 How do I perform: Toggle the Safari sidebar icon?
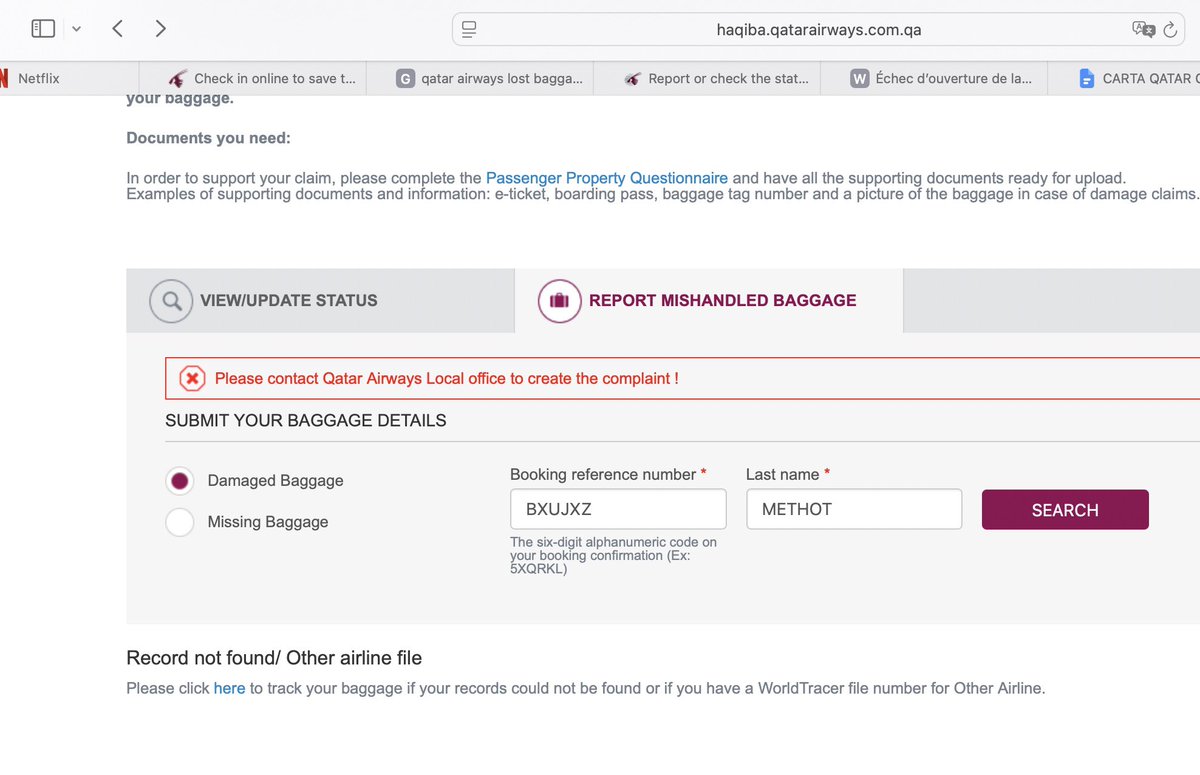click(x=43, y=29)
